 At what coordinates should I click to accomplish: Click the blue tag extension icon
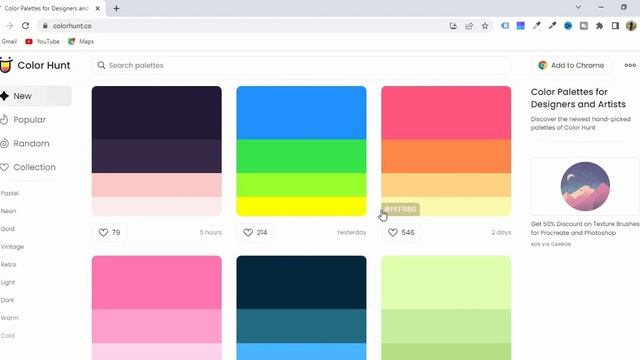(x=505, y=26)
